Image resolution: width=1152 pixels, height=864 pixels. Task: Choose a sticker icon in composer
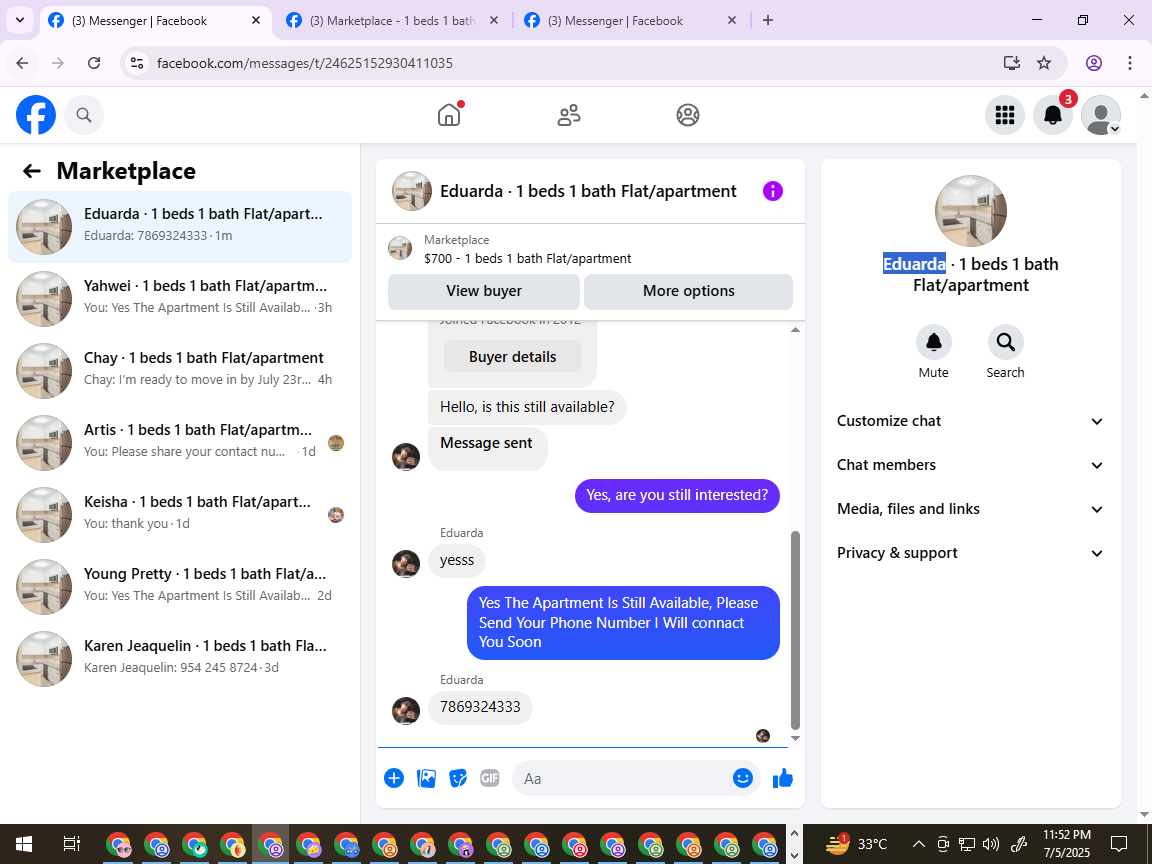coord(458,778)
